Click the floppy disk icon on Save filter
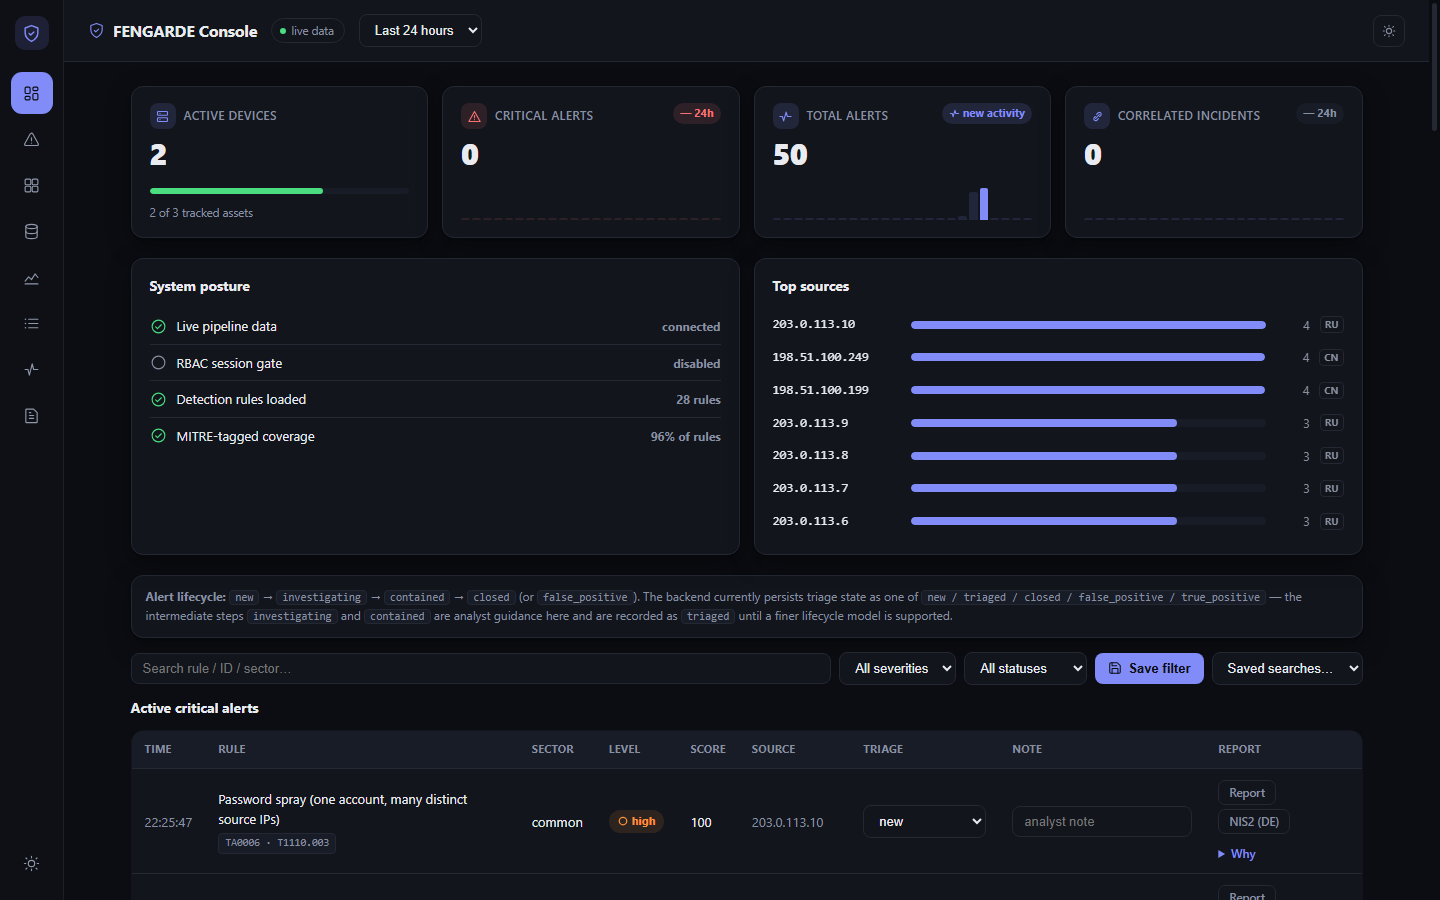This screenshot has width=1440, height=900. pyautogui.click(x=1115, y=669)
